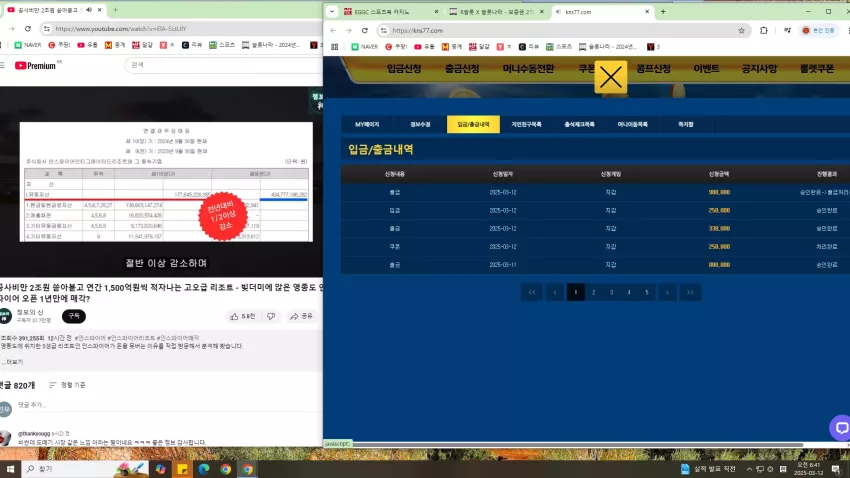
Task: Open the NAVER bookmark in the YouTube window
Action: 28,45
